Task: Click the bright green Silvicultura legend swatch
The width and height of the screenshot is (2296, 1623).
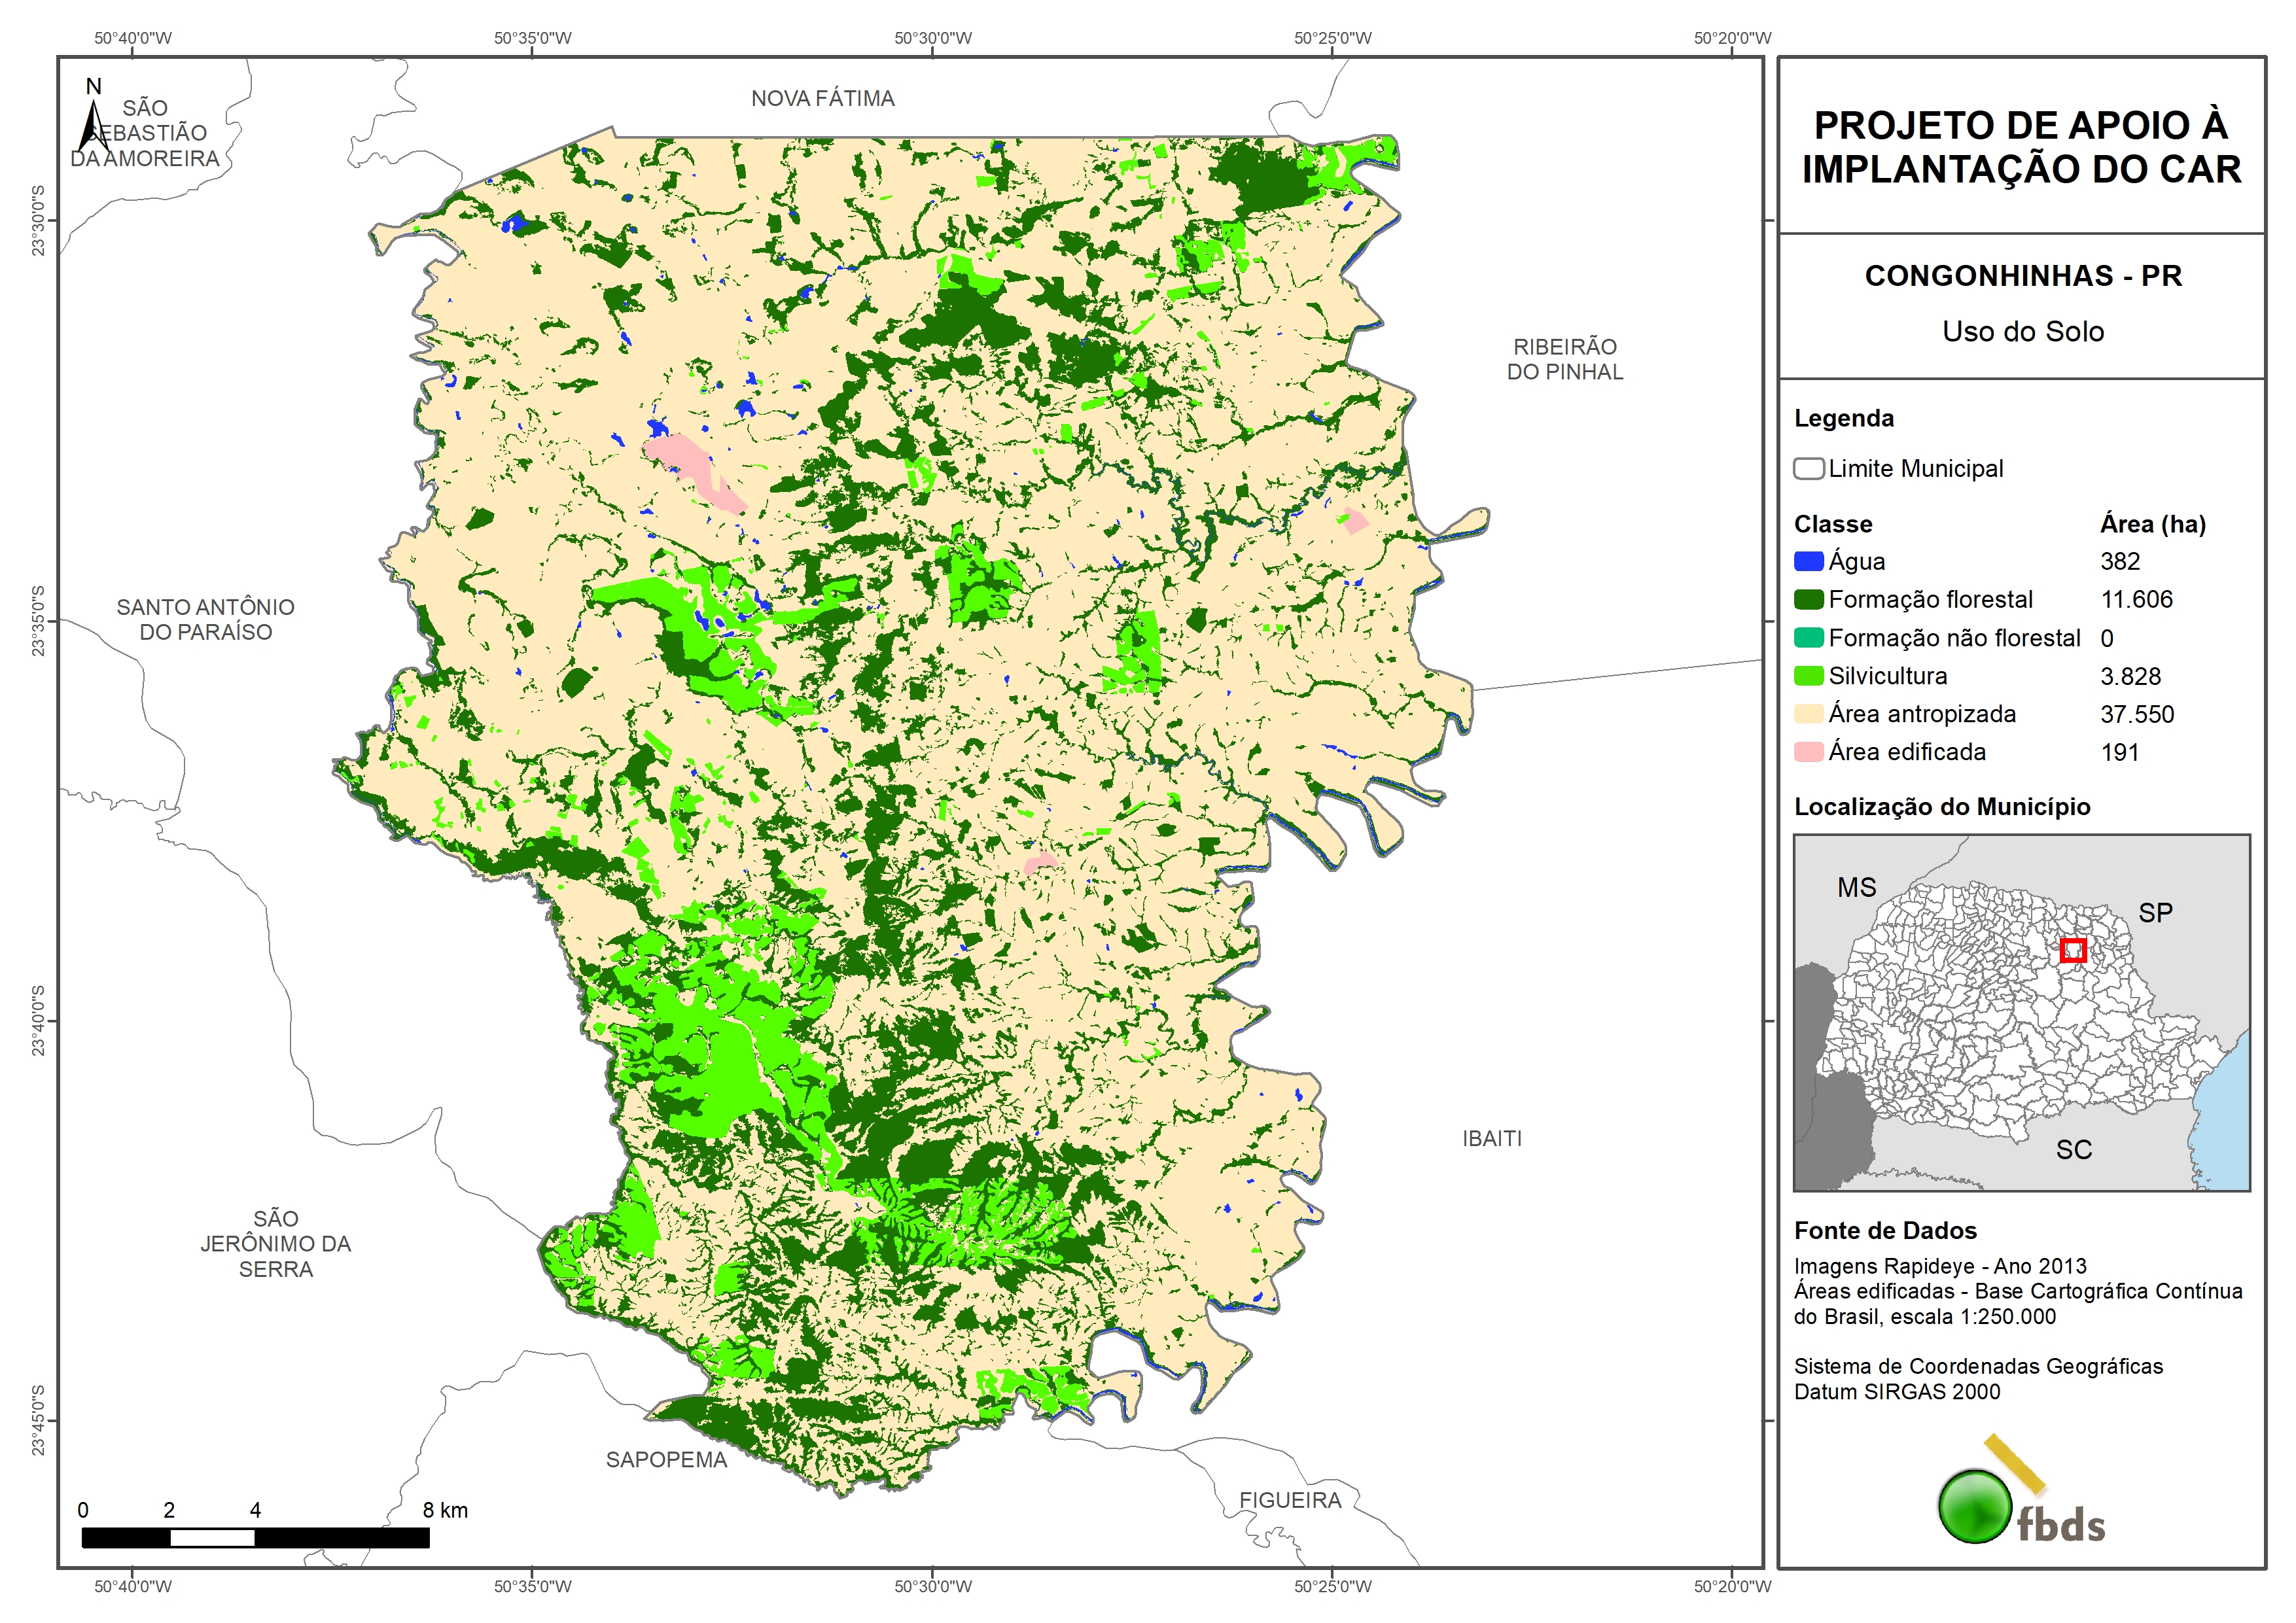Action: click(x=1808, y=676)
